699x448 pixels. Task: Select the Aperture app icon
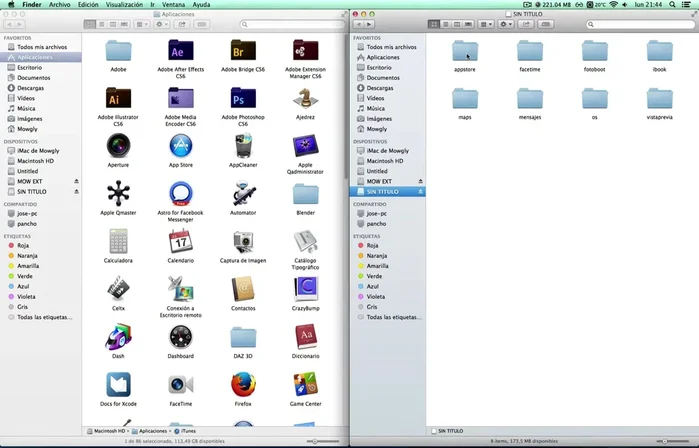(x=118, y=146)
